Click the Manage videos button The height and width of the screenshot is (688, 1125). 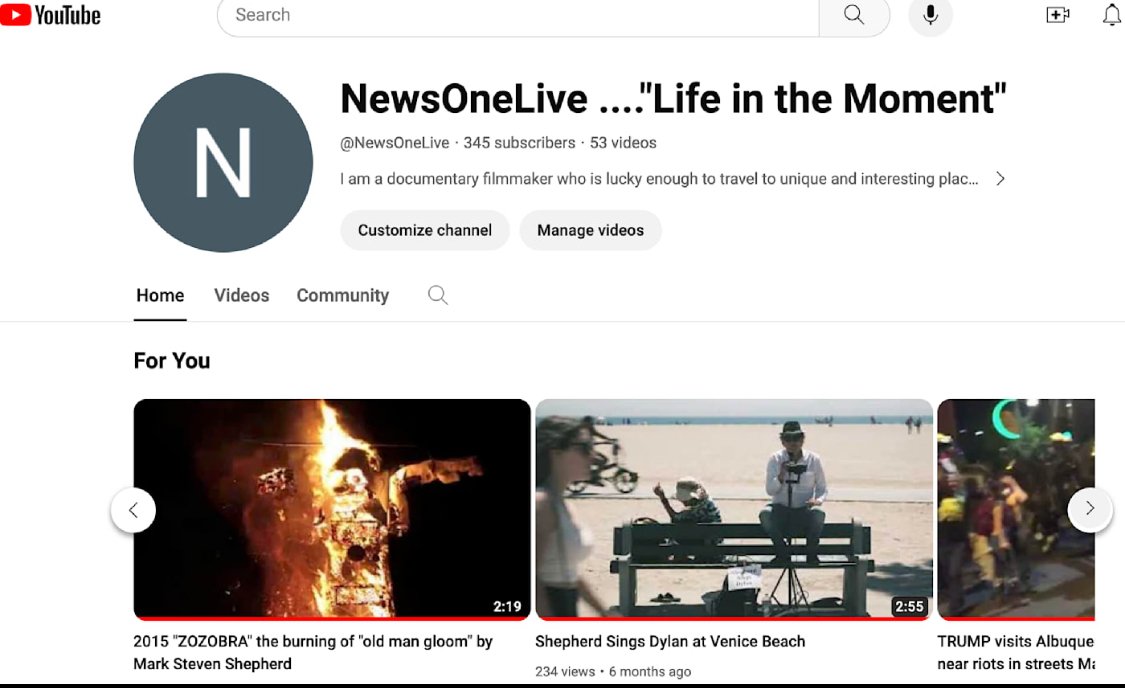click(590, 230)
